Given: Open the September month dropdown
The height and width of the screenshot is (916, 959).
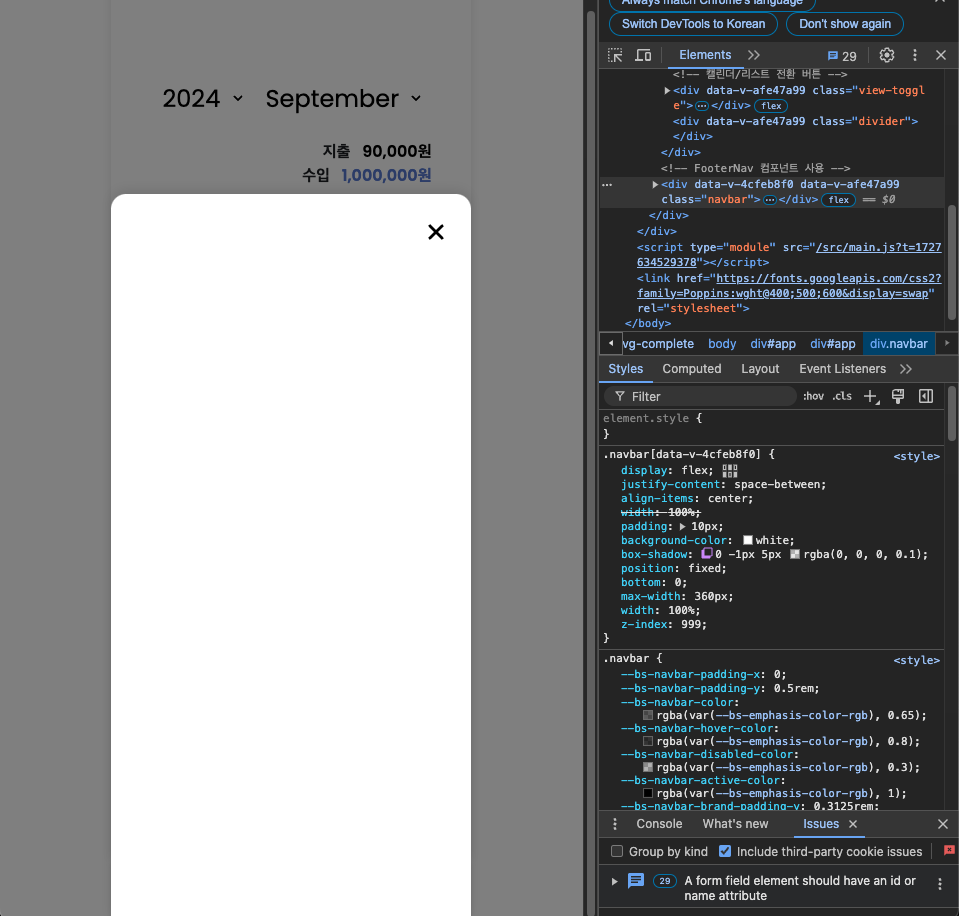Looking at the screenshot, I should coord(342,98).
